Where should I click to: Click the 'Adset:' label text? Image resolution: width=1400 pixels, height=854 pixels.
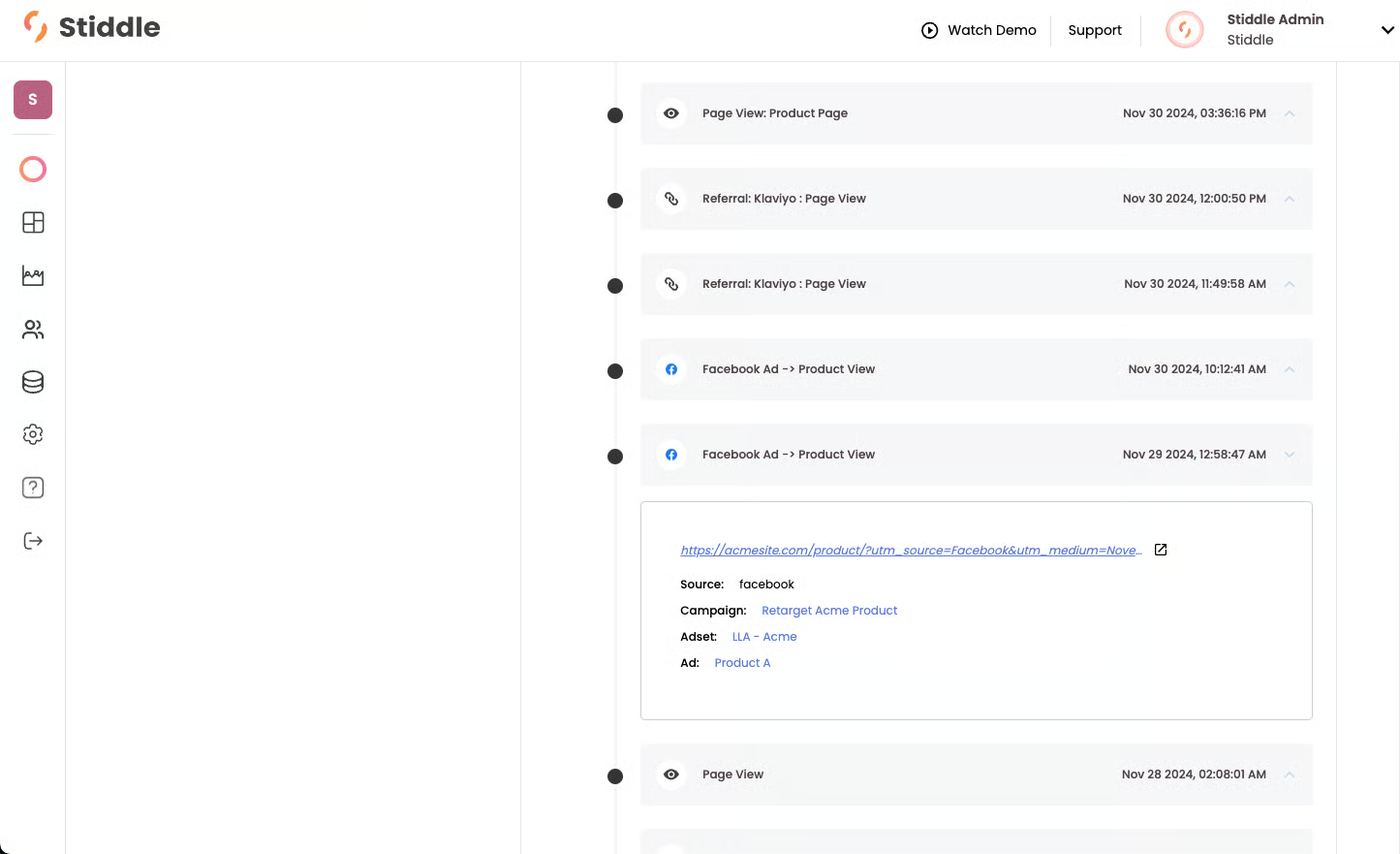(x=698, y=636)
